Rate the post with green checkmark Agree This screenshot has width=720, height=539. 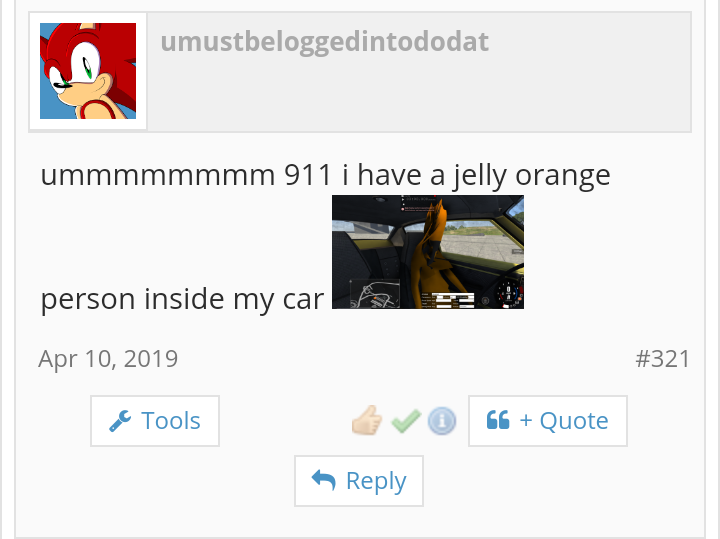pyautogui.click(x=406, y=421)
